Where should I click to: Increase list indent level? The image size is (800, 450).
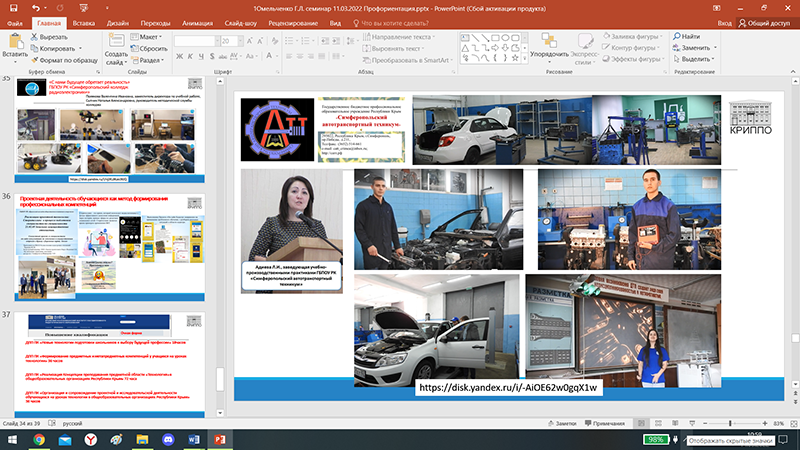click(336, 41)
